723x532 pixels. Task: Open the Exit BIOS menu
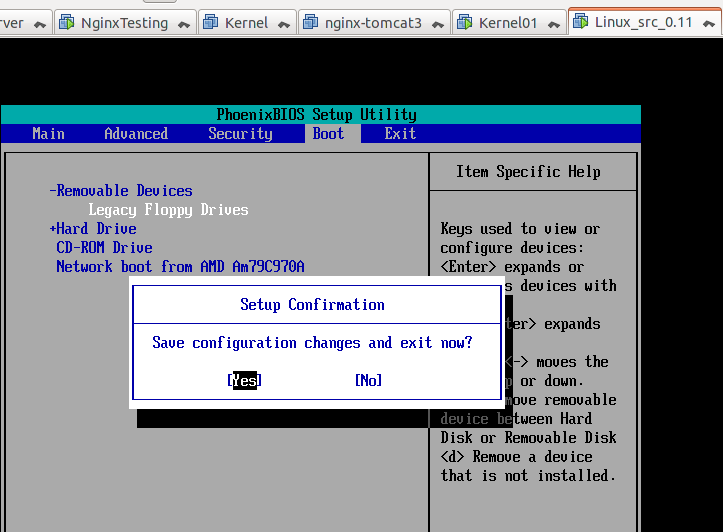tap(400, 134)
